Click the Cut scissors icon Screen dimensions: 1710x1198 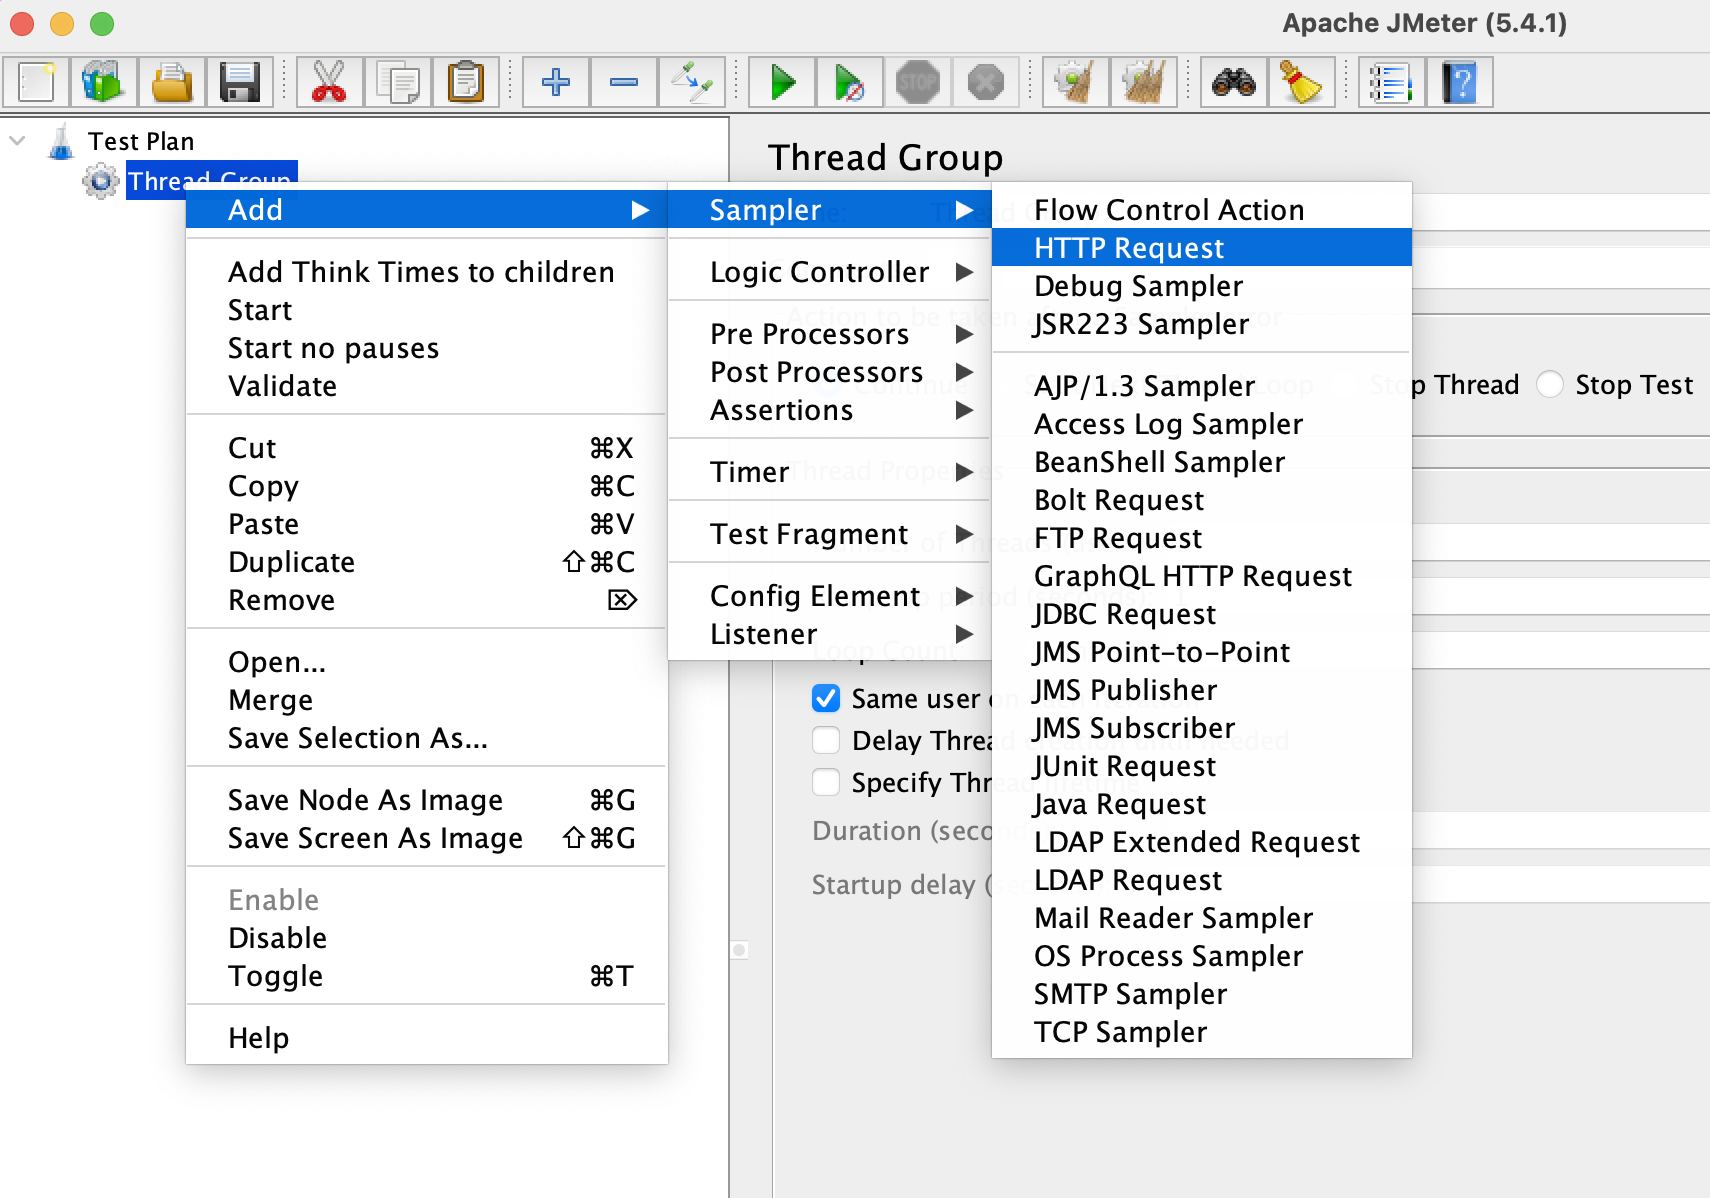click(329, 82)
